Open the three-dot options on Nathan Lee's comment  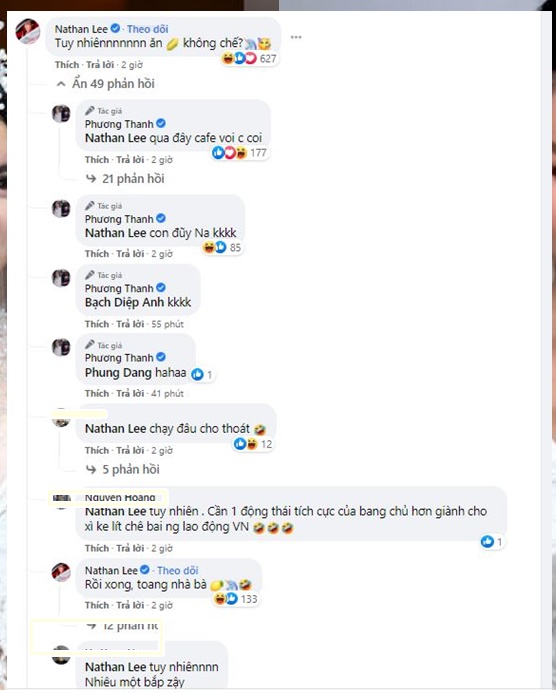pos(296,37)
